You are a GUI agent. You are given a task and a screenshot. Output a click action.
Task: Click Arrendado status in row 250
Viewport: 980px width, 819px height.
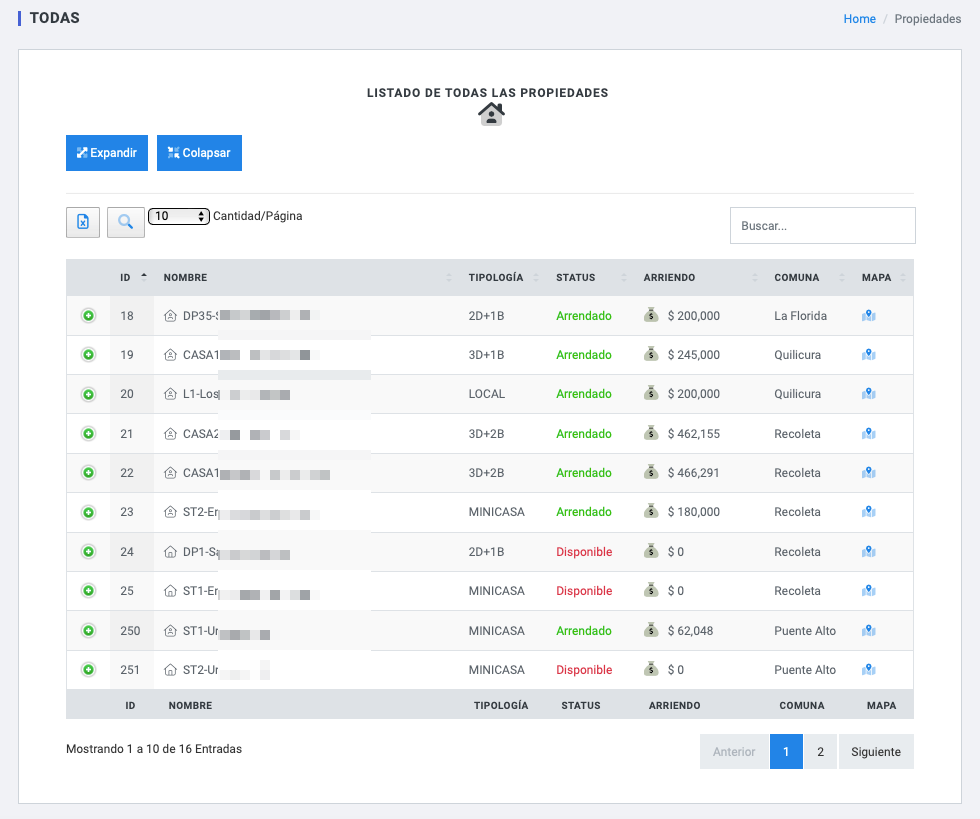tap(584, 630)
